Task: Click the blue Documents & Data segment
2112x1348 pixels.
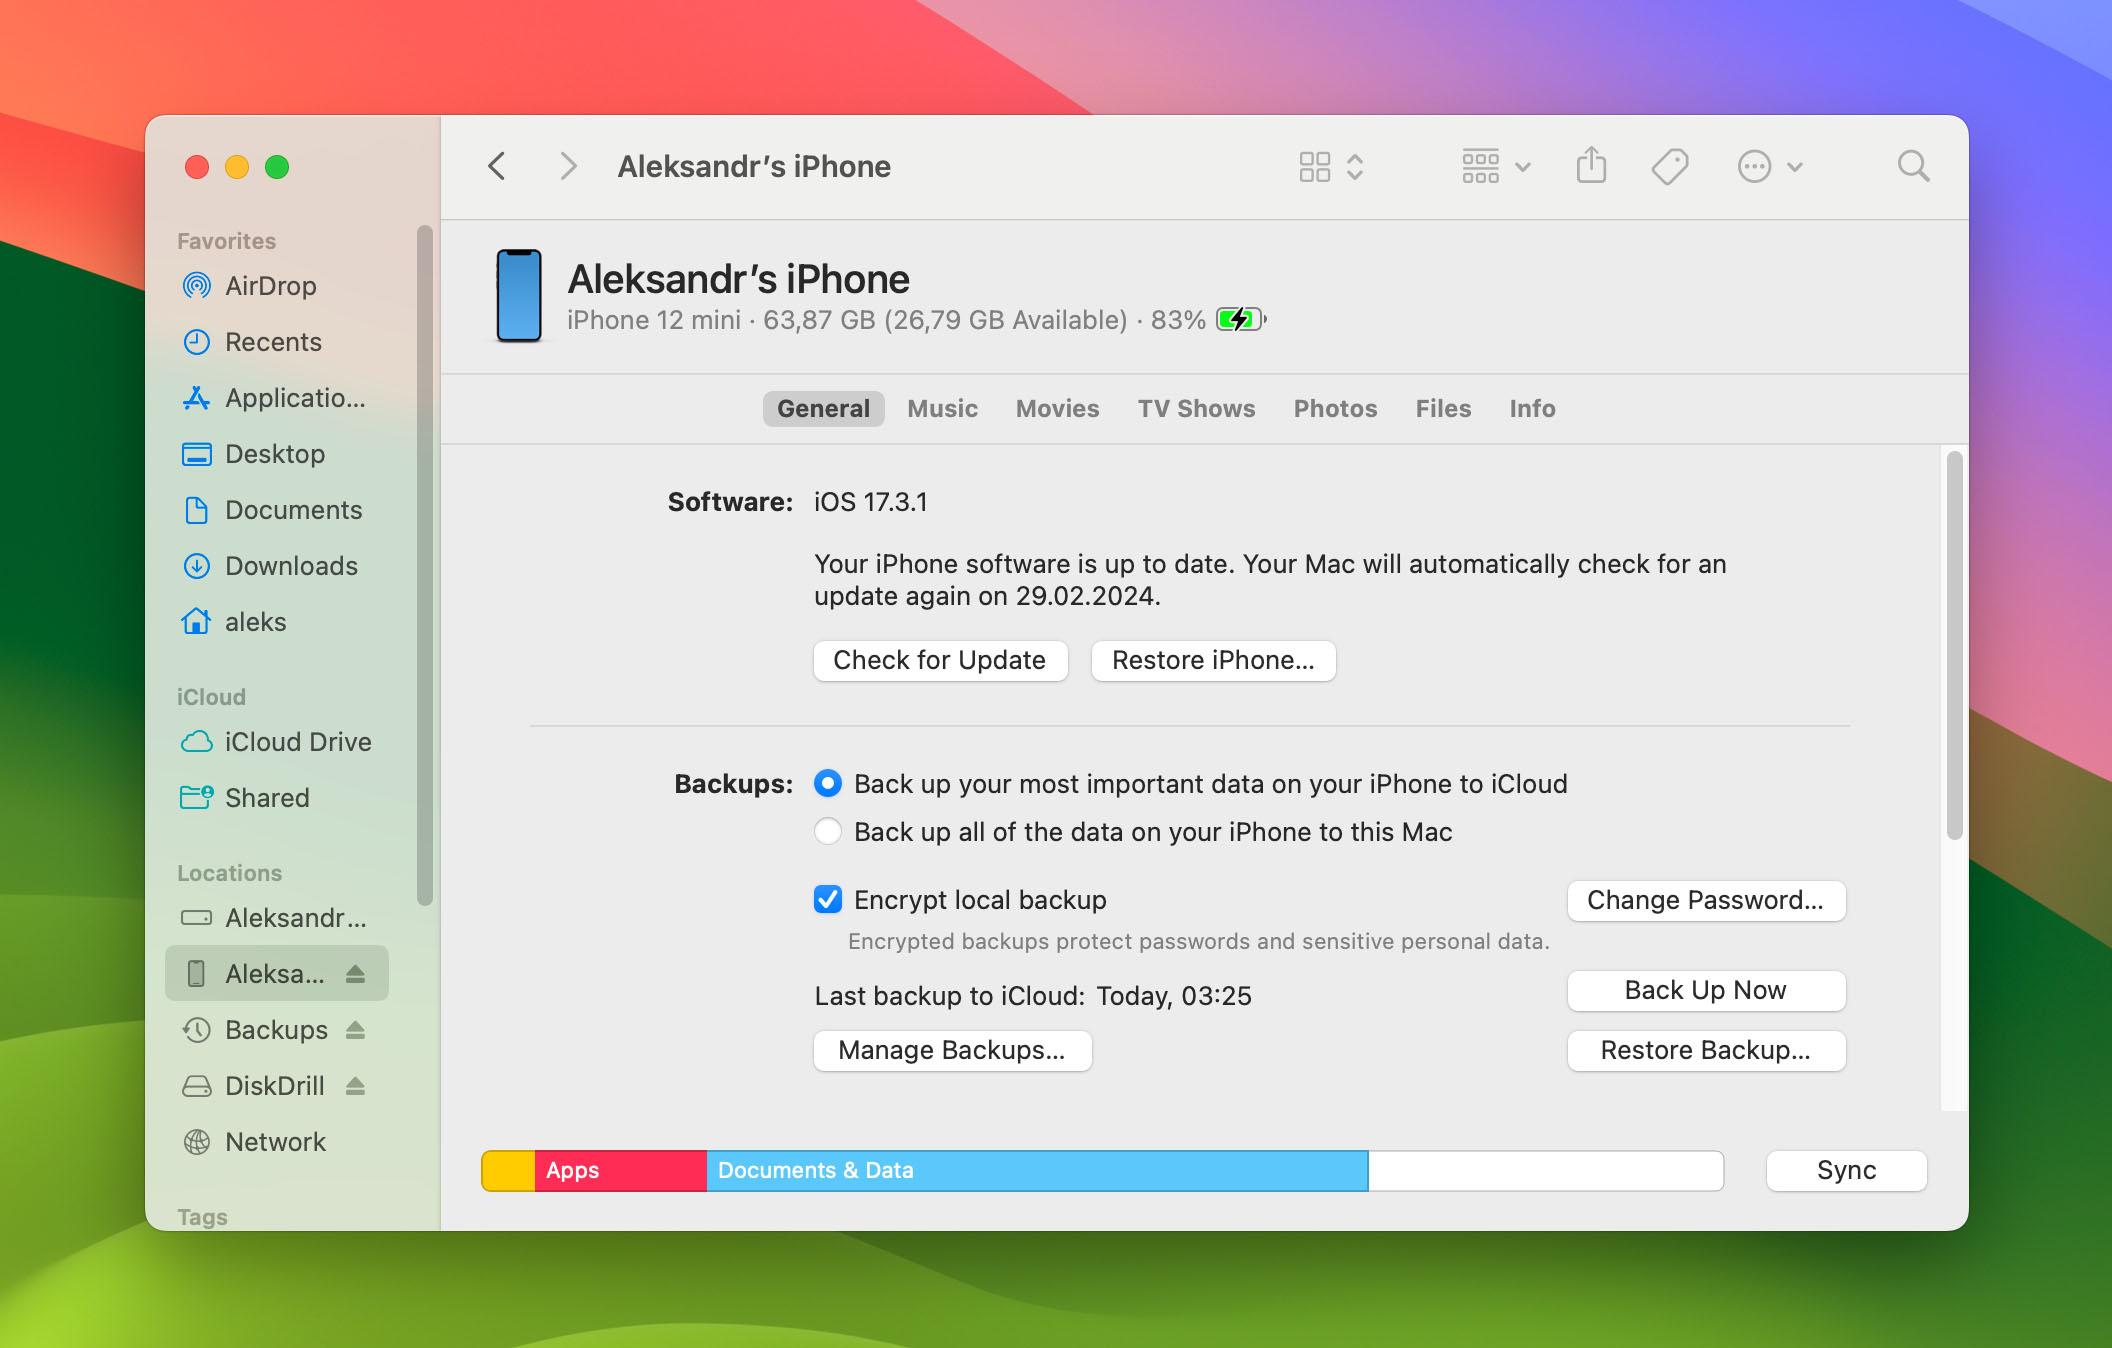Action: click(1037, 1171)
